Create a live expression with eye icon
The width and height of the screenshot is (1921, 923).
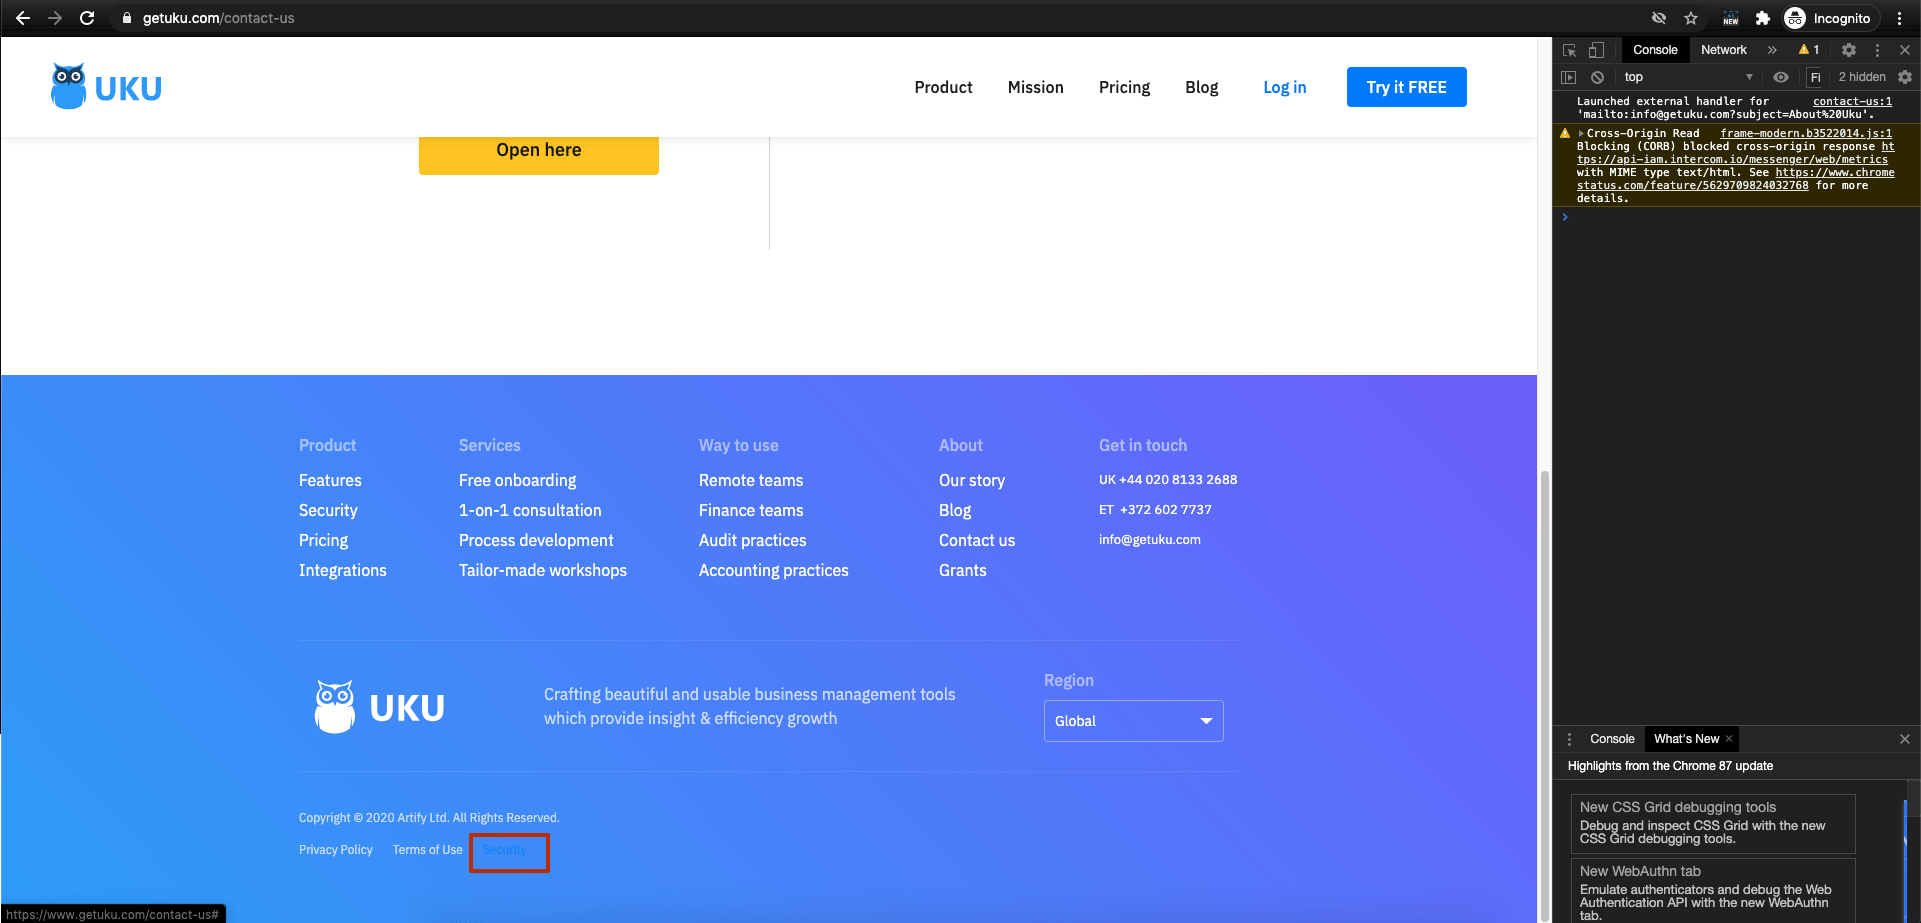pyautogui.click(x=1781, y=77)
